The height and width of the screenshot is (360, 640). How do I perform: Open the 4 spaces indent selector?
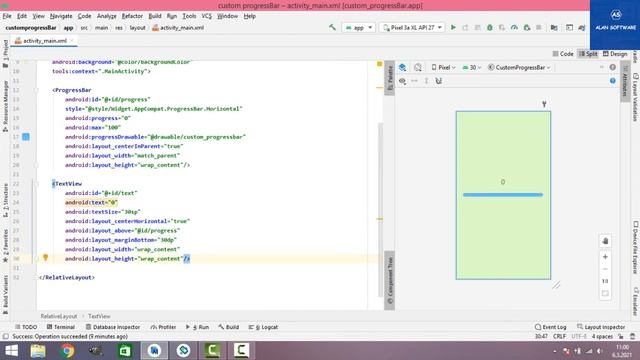click(602, 336)
